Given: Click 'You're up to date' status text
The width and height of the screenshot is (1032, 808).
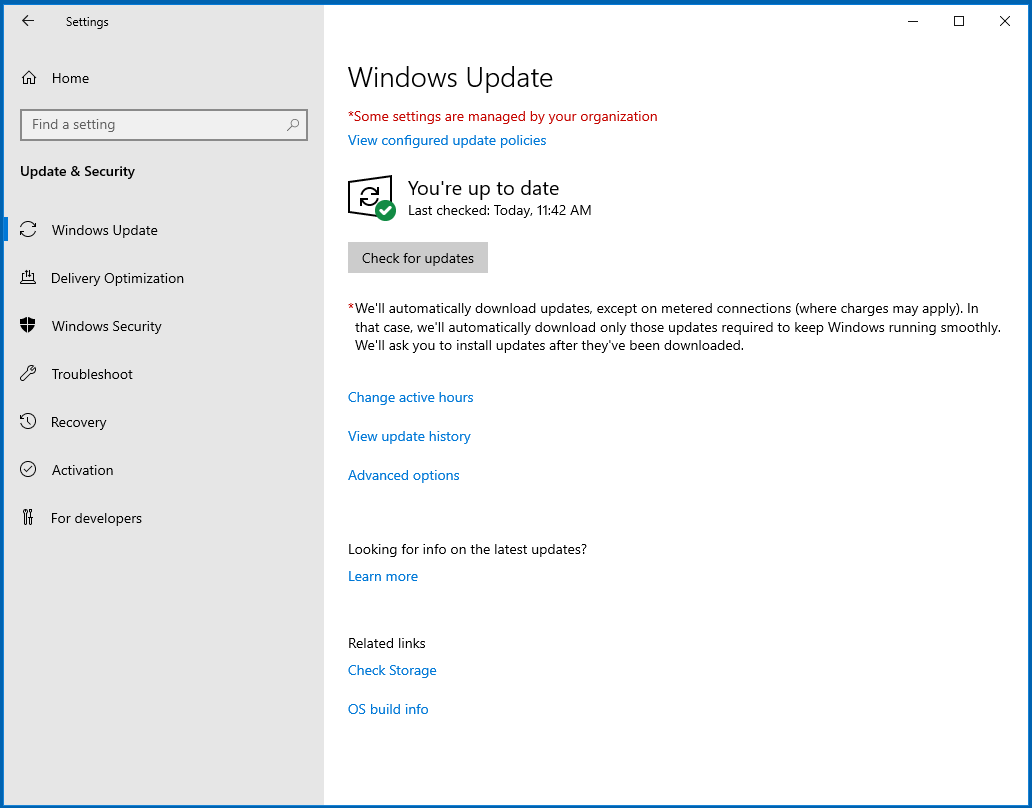Looking at the screenshot, I should [483, 188].
